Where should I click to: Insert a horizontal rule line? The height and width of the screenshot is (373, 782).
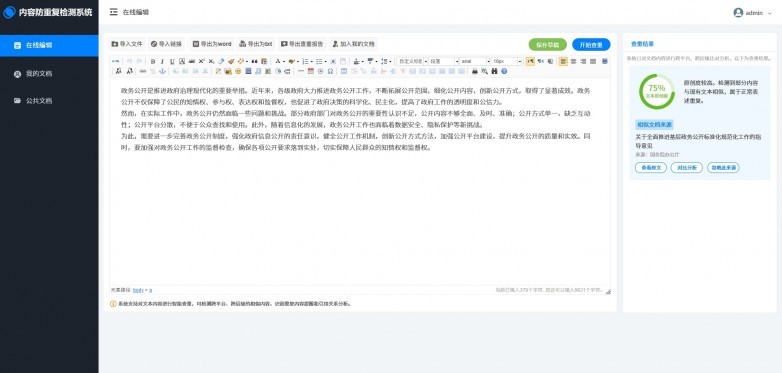[301, 71]
